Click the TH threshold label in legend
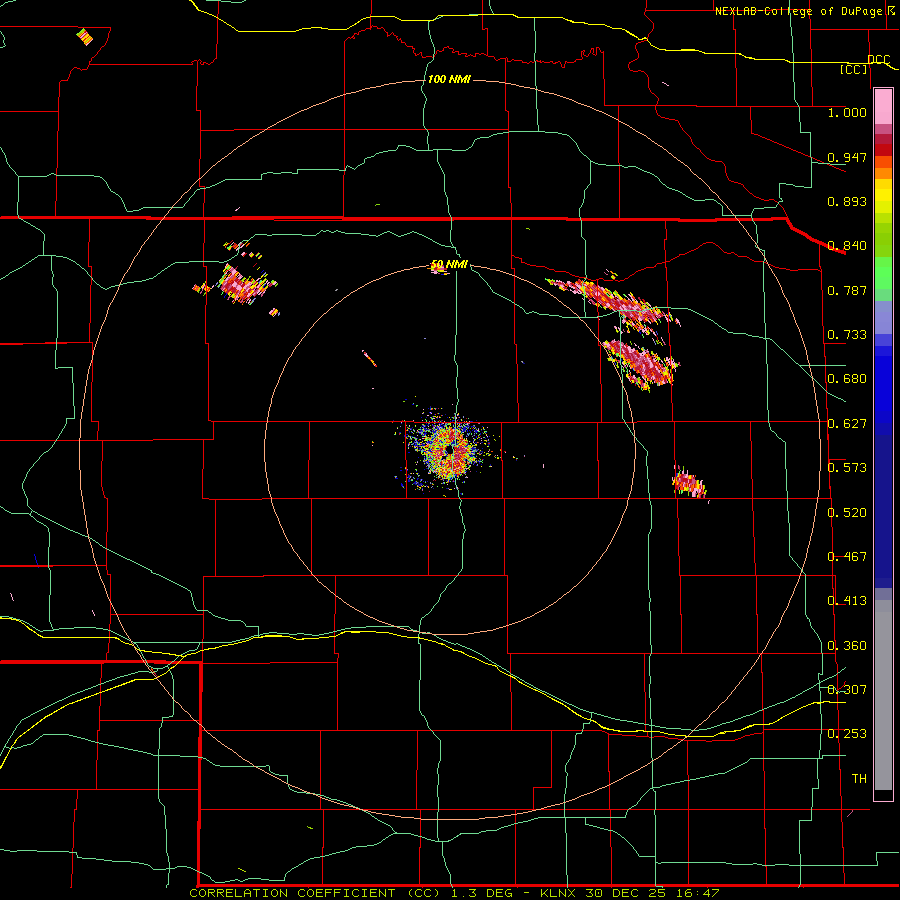Image resolution: width=900 pixels, height=900 pixels. point(859,779)
